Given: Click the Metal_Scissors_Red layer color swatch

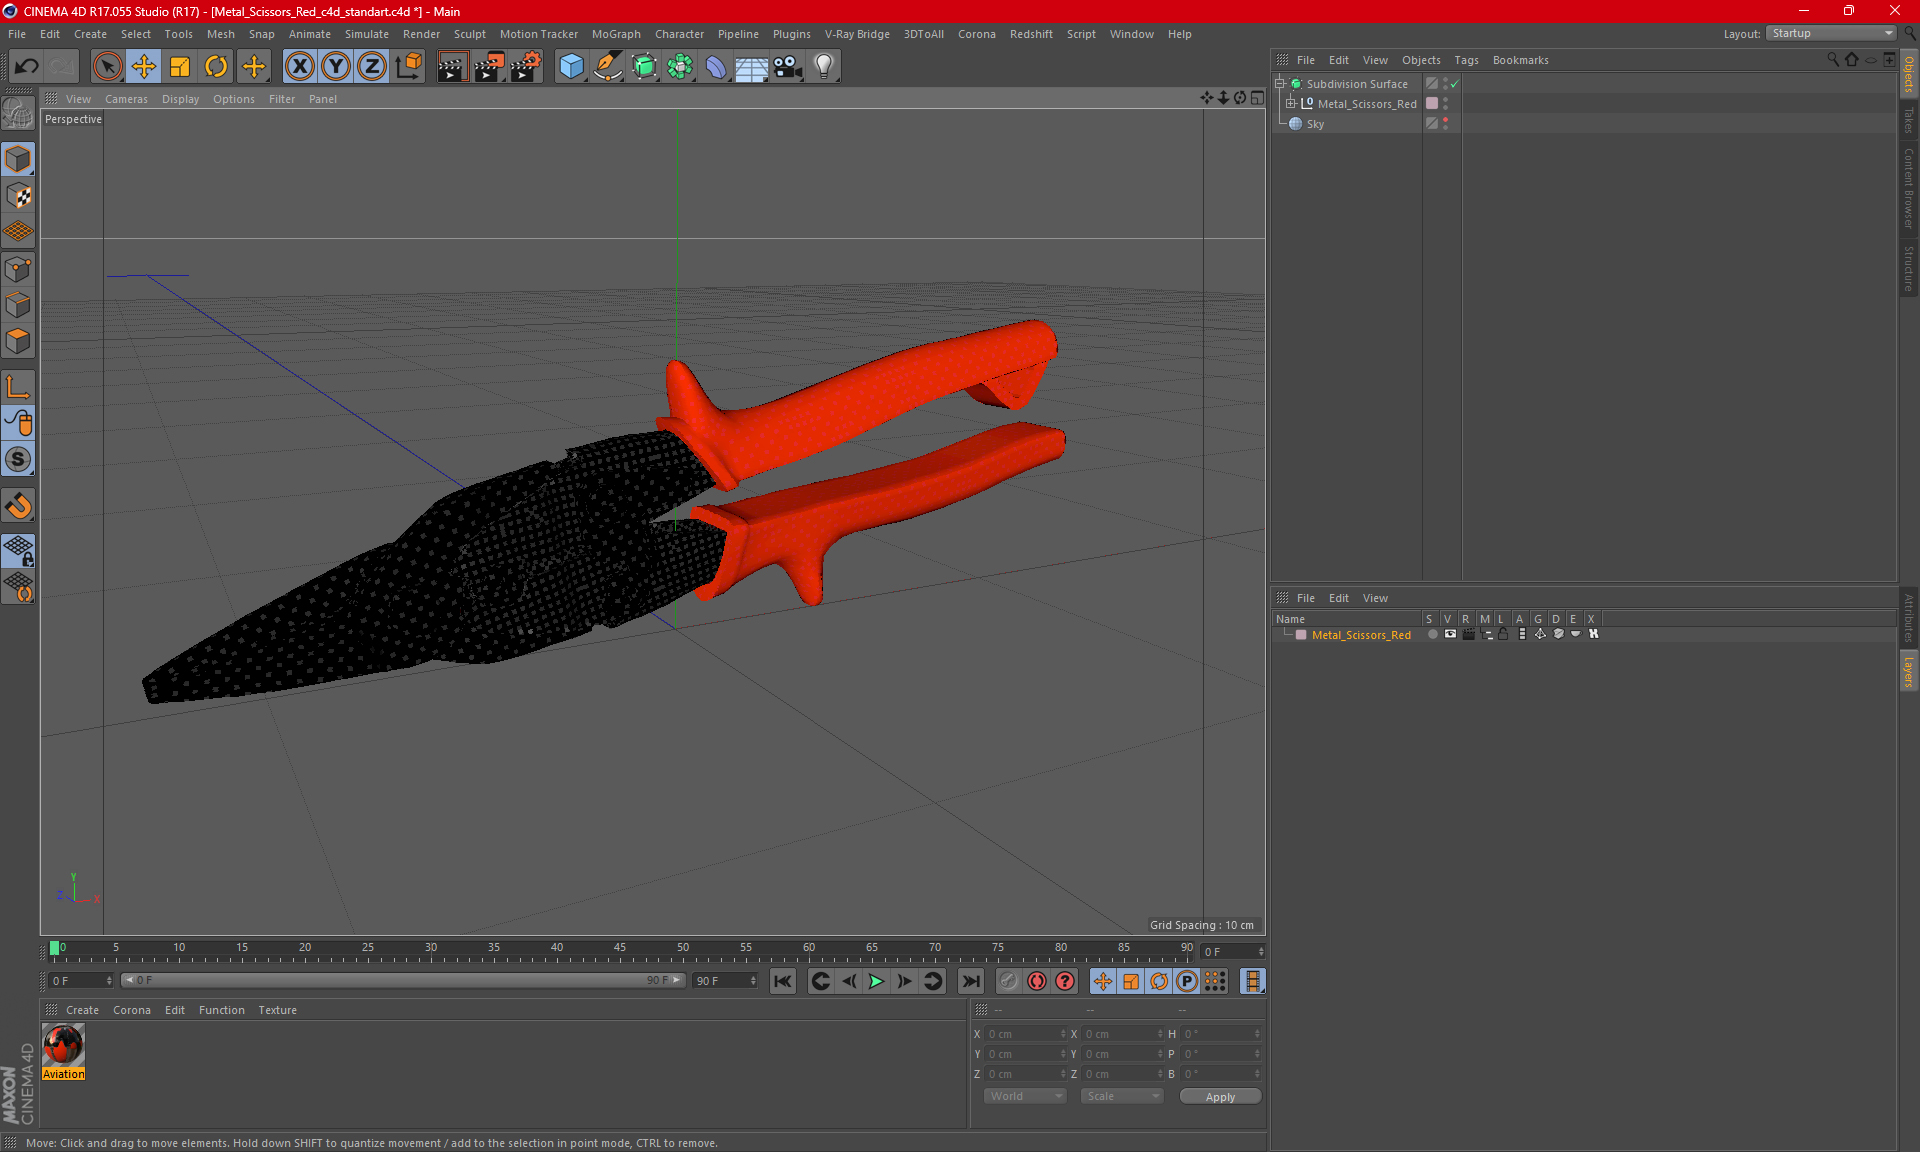Looking at the screenshot, I should point(1301,635).
